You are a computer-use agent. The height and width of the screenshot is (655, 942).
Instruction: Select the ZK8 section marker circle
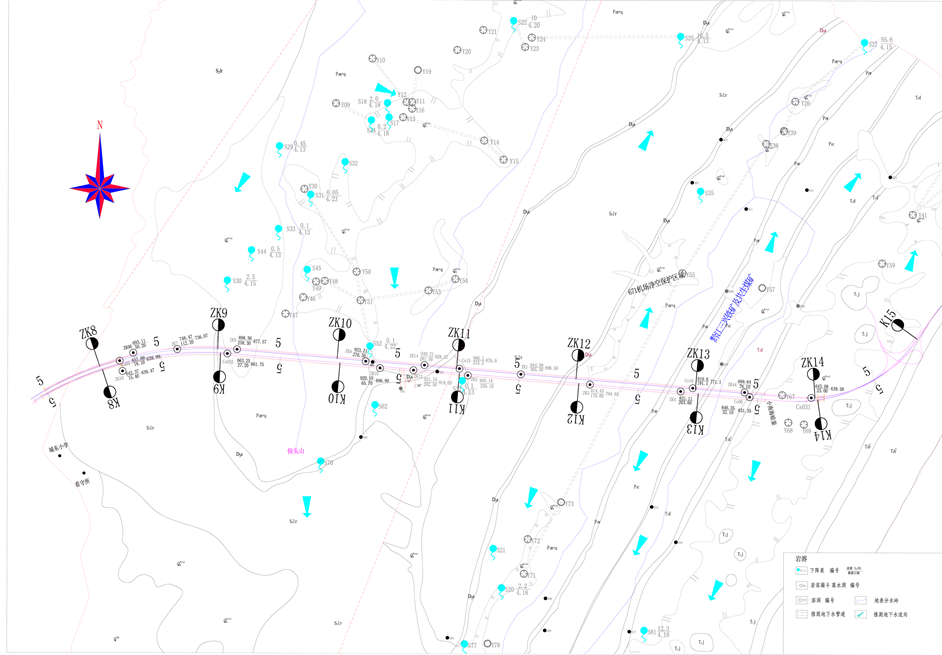pos(92,344)
